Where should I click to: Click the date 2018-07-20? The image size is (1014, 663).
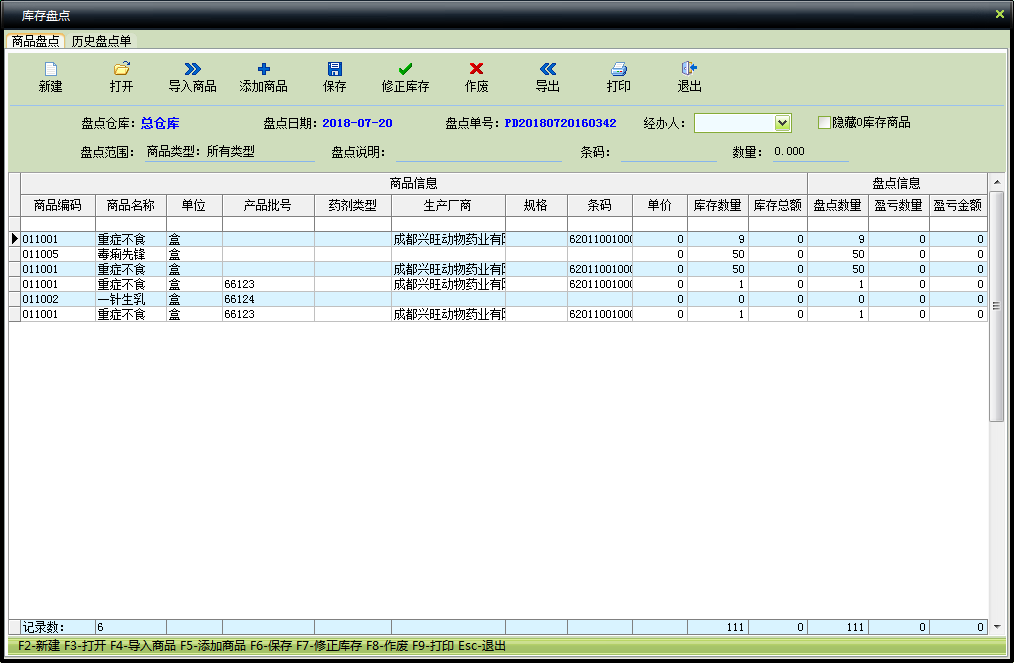pyautogui.click(x=357, y=123)
